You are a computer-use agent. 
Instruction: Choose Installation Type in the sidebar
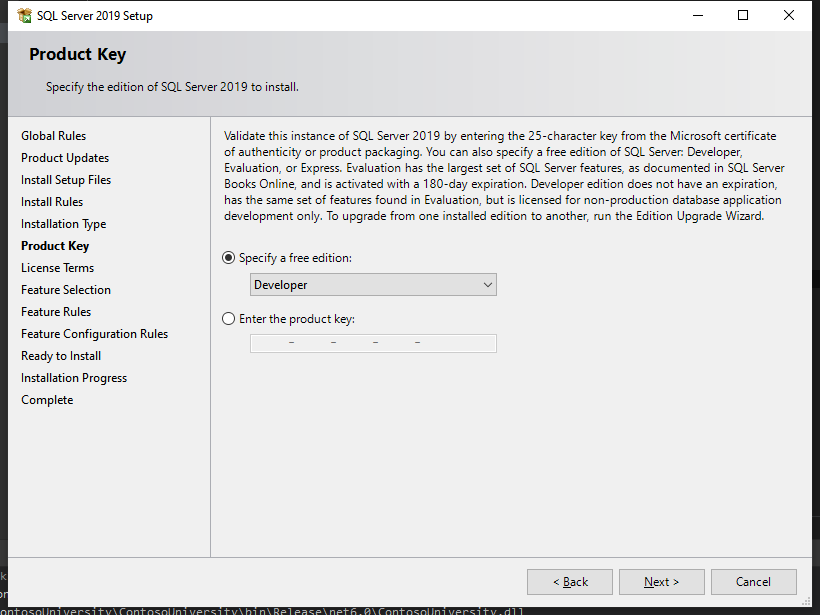[63, 224]
